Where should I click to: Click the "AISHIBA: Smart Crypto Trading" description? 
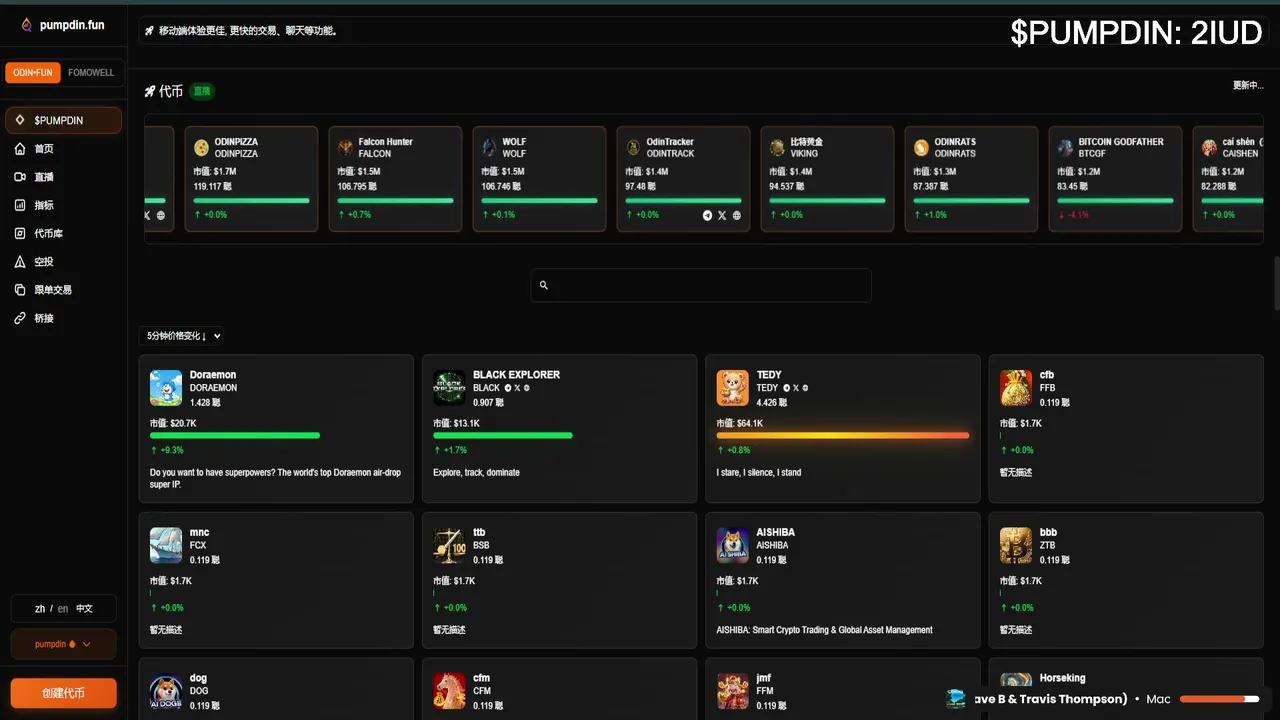(x=825, y=630)
